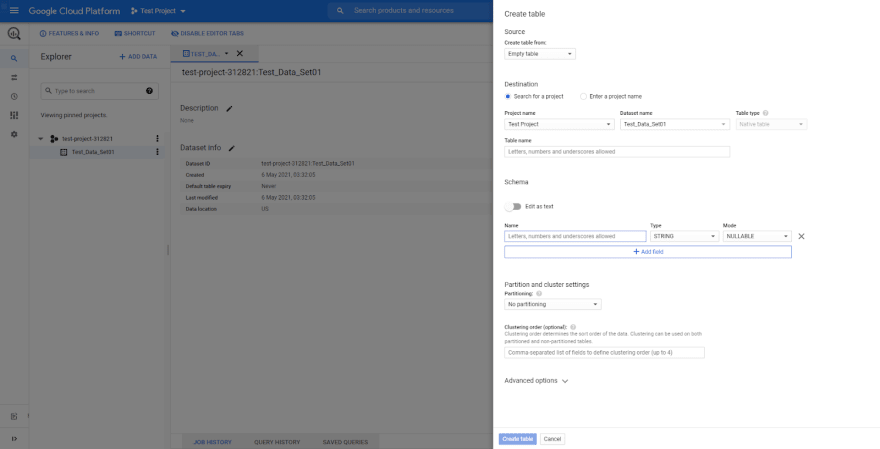Switch to the TEST_DA.. editor tab

(x=201, y=54)
